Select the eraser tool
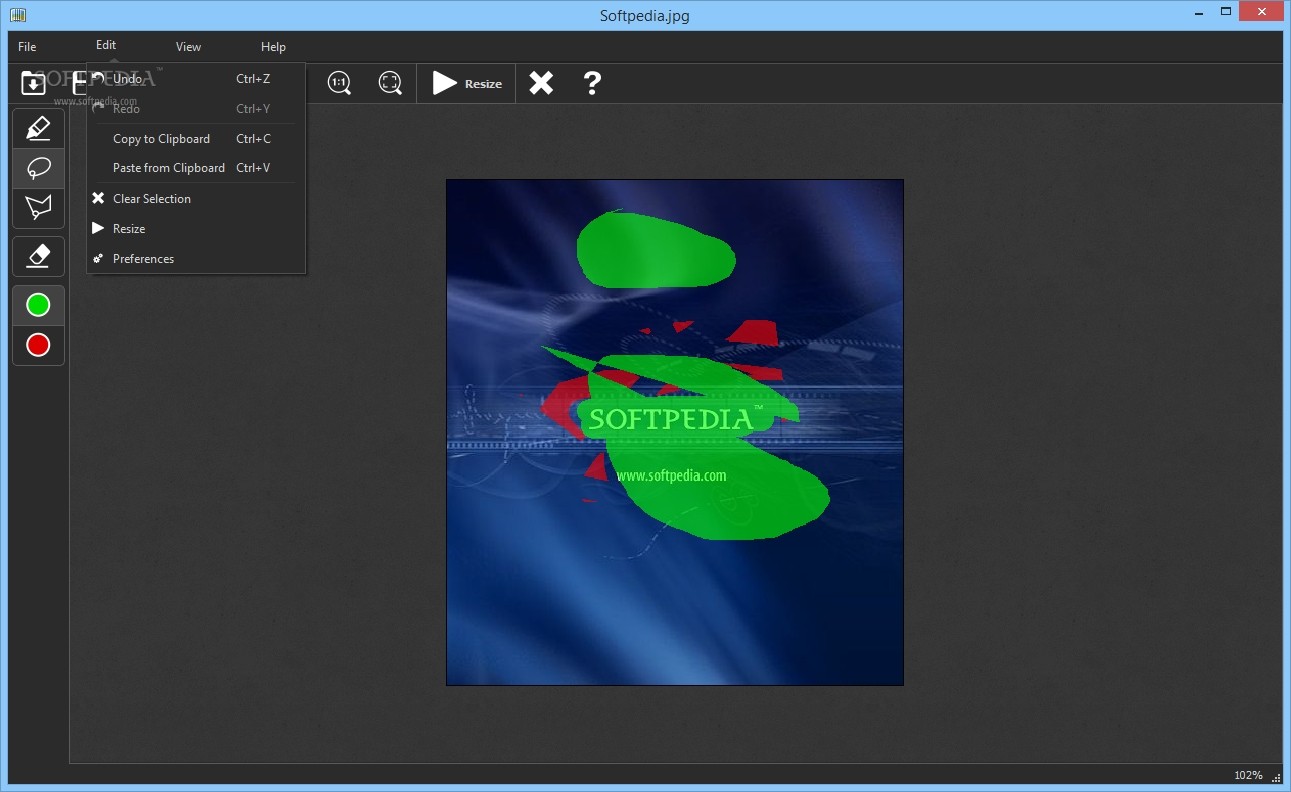Screen dimensions: 1291x792 (x=38, y=256)
